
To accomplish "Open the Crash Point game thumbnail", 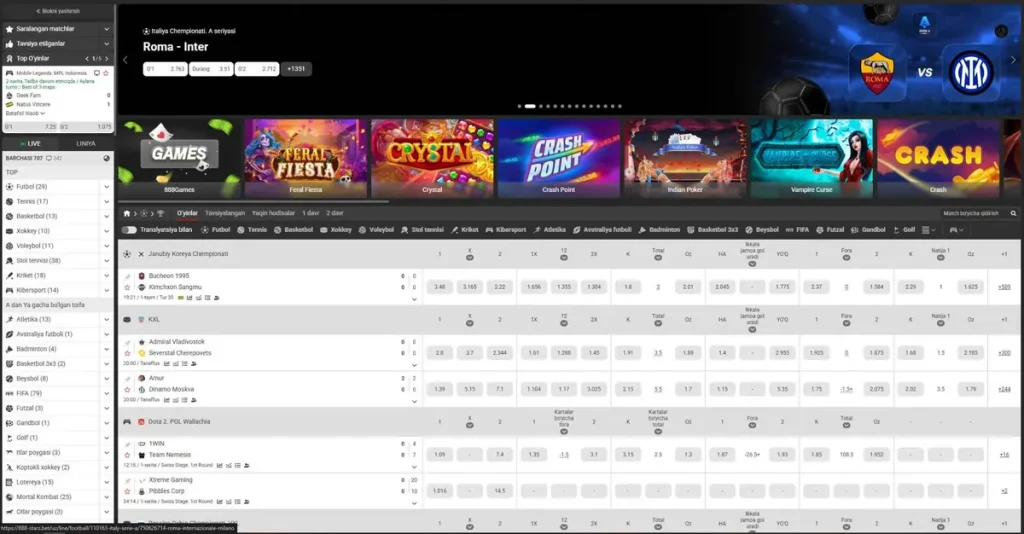I will (x=558, y=158).
